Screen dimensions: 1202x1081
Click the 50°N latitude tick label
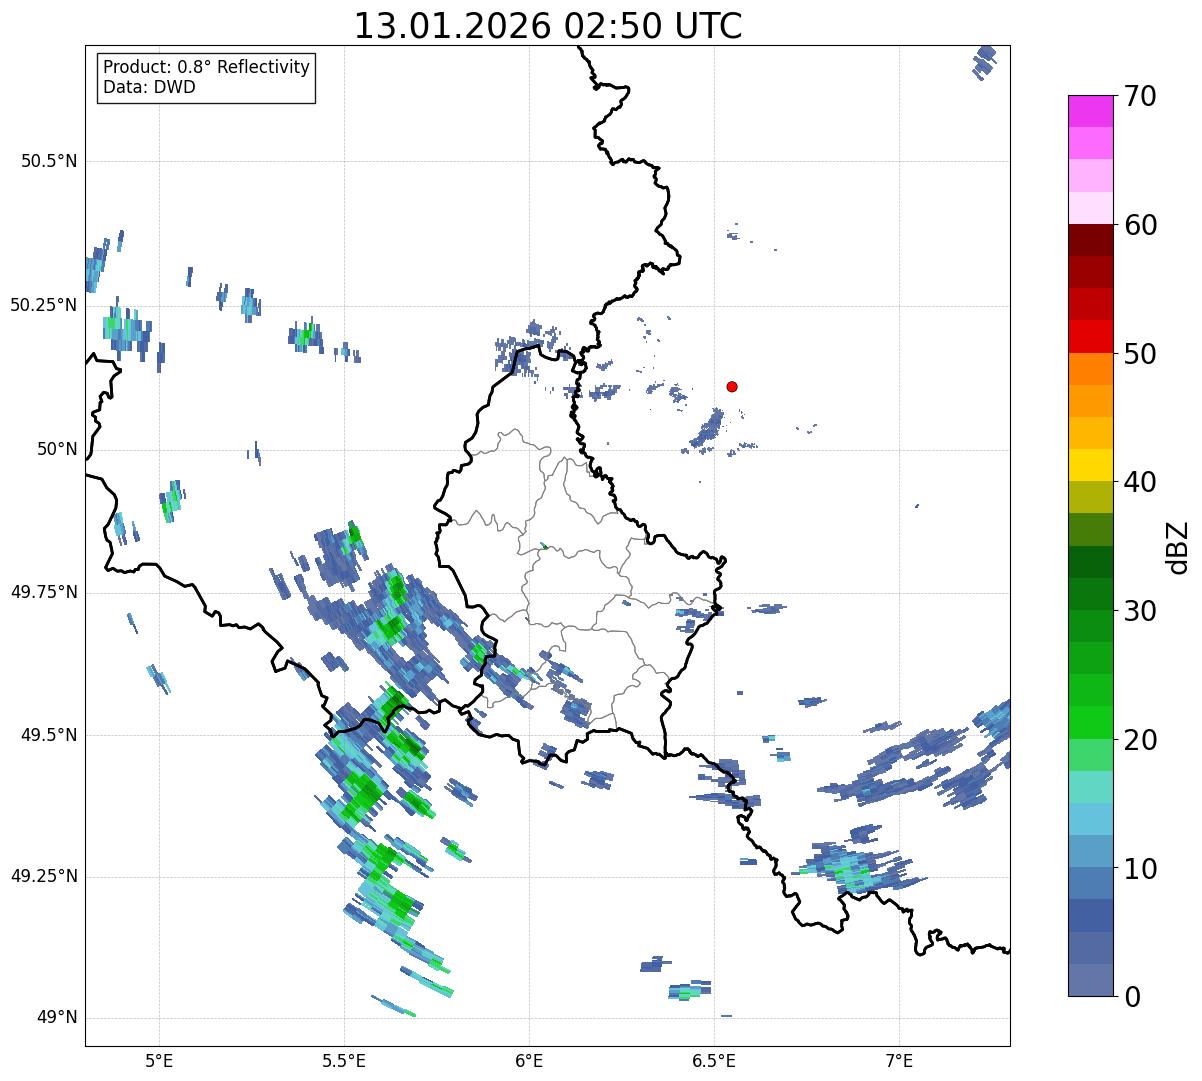57,449
